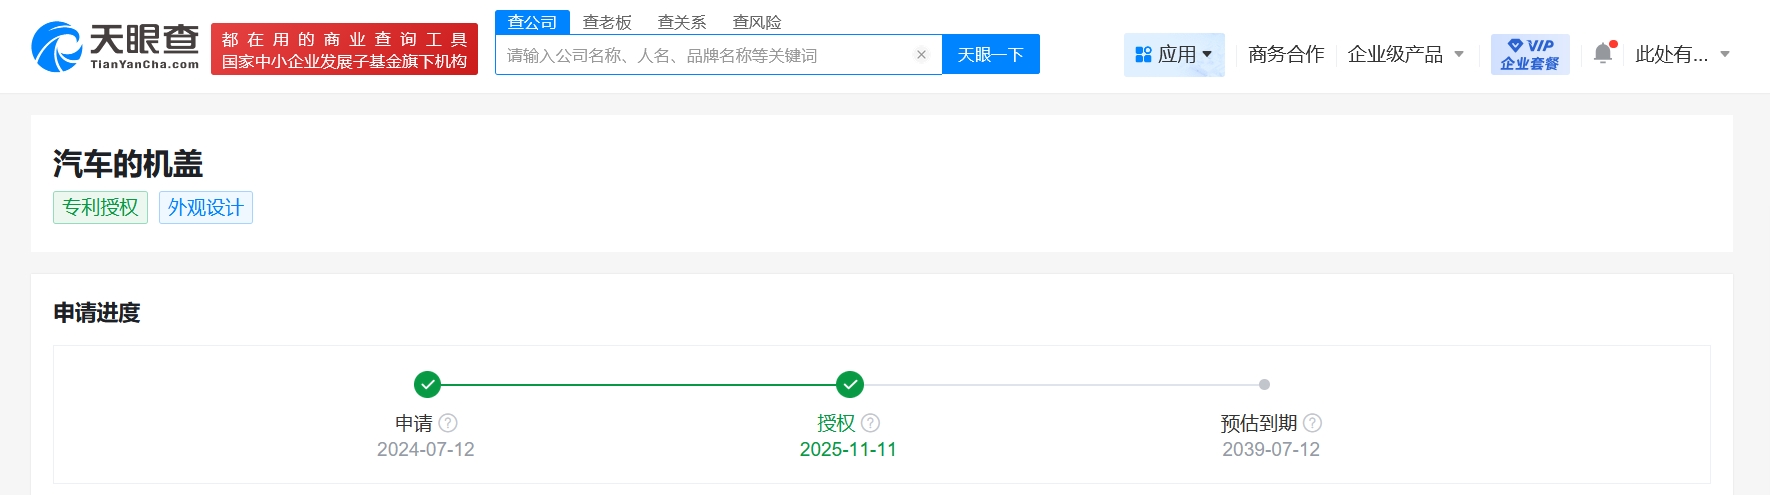Click help icon next to 授权
Screen dimensions: 1770x495
click(x=871, y=423)
